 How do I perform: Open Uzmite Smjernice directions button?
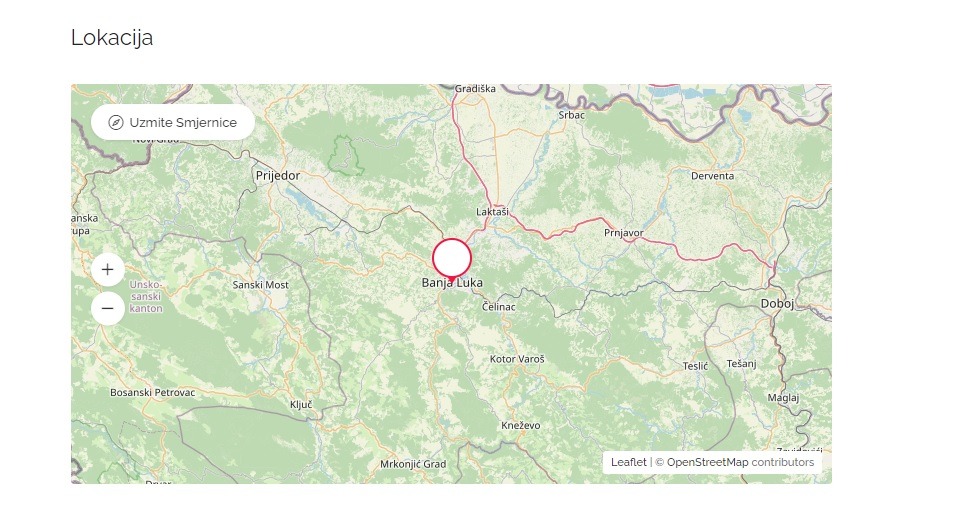(x=173, y=122)
